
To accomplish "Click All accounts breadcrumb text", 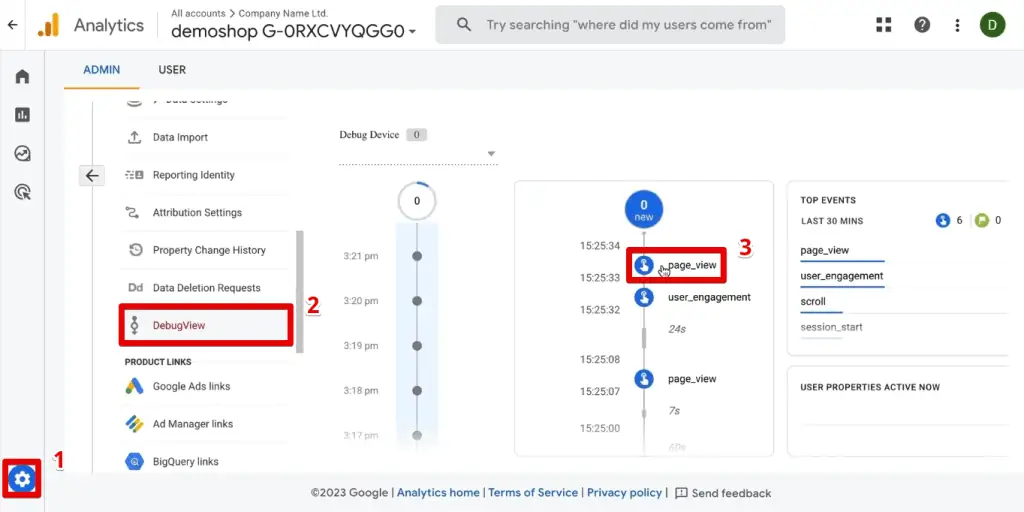I will point(198,13).
